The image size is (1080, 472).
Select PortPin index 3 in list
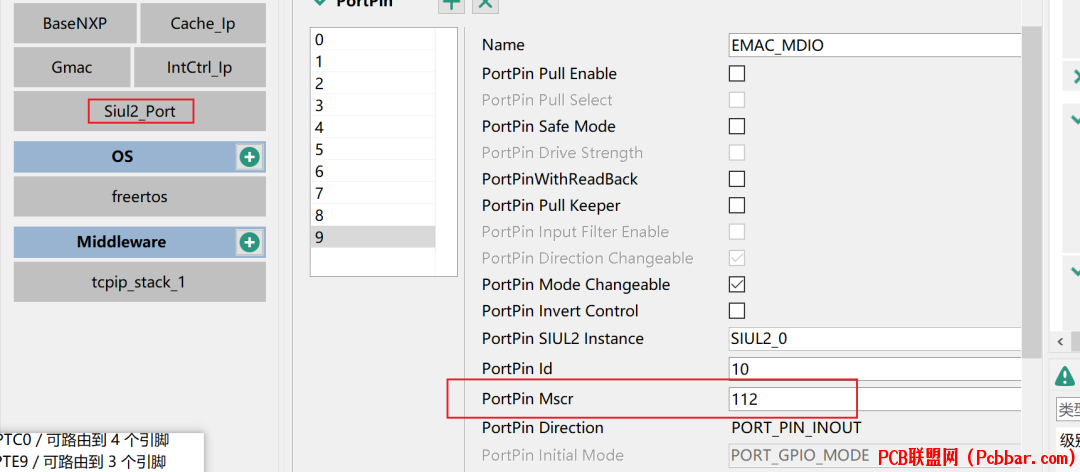(373, 106)
